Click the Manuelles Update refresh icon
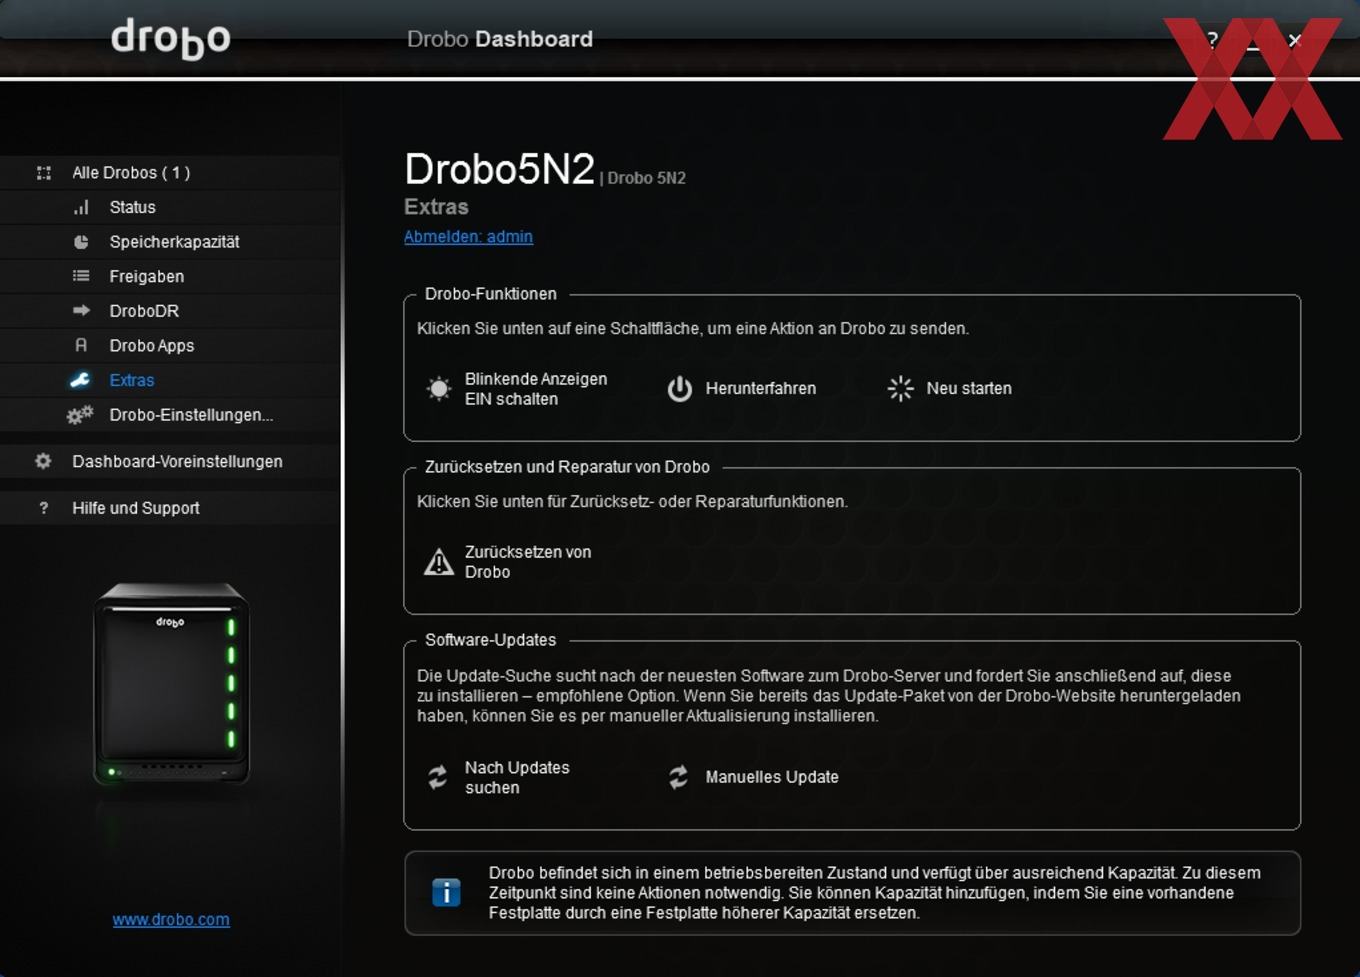The width and height of the screenshot is (1360, 977). (679, 777)
